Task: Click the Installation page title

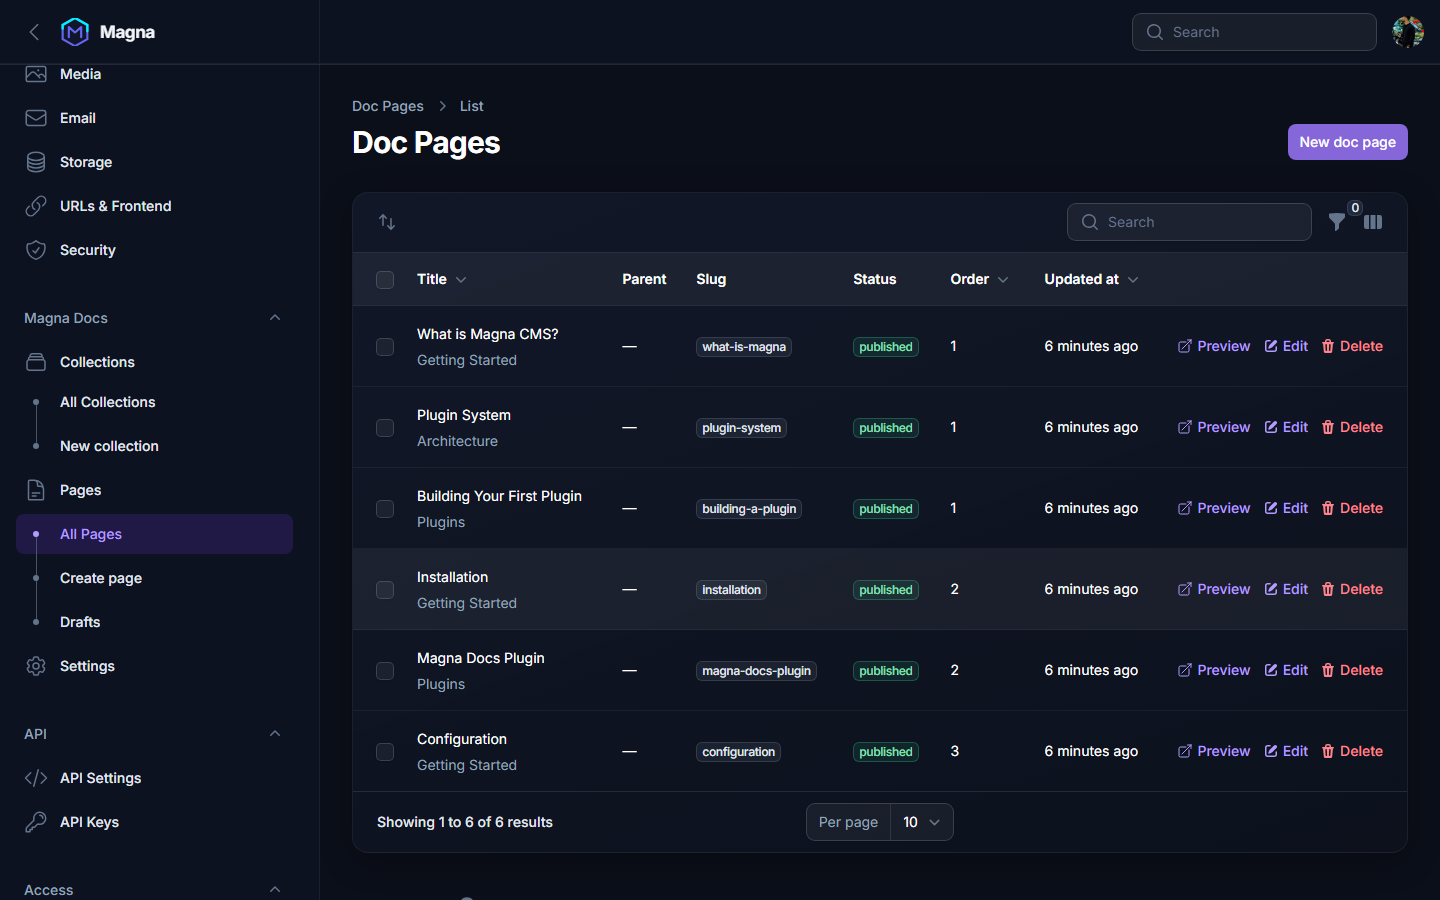Action: [x=452, y=577]
